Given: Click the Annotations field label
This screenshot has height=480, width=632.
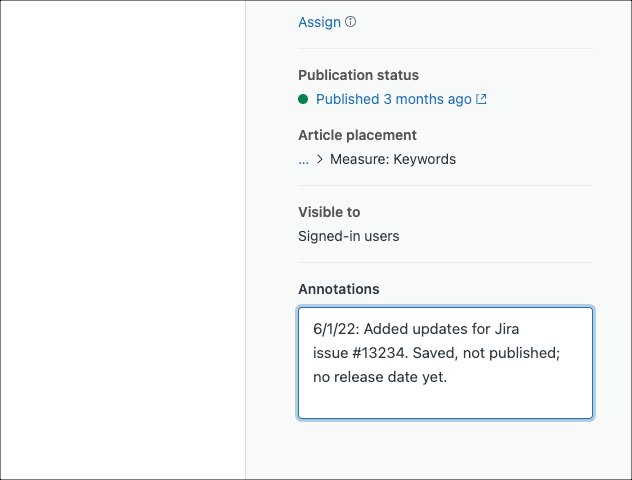Looking at the screenshot, I should [x=338, y=289].
